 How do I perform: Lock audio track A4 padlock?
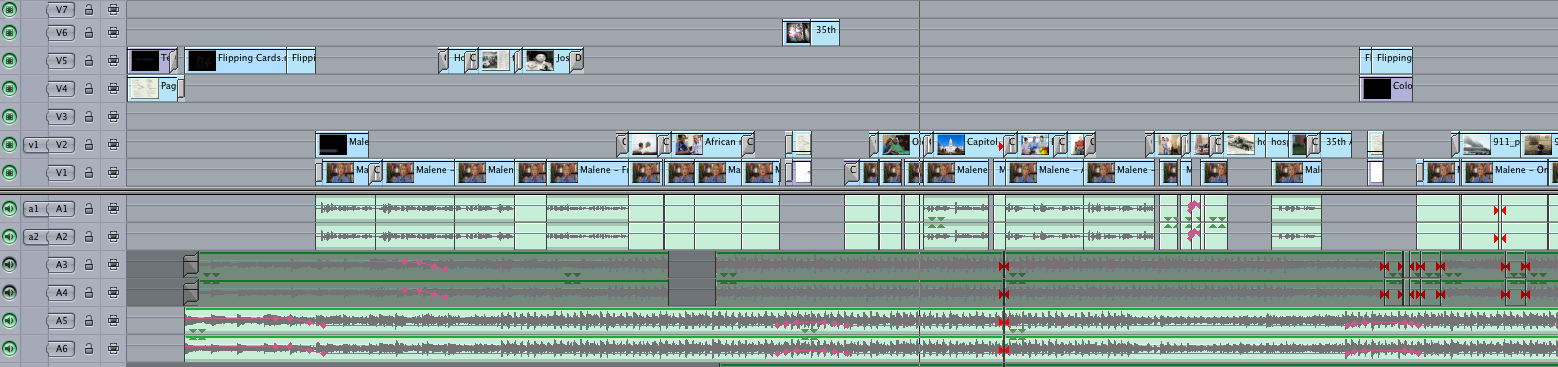coord(89,293)
